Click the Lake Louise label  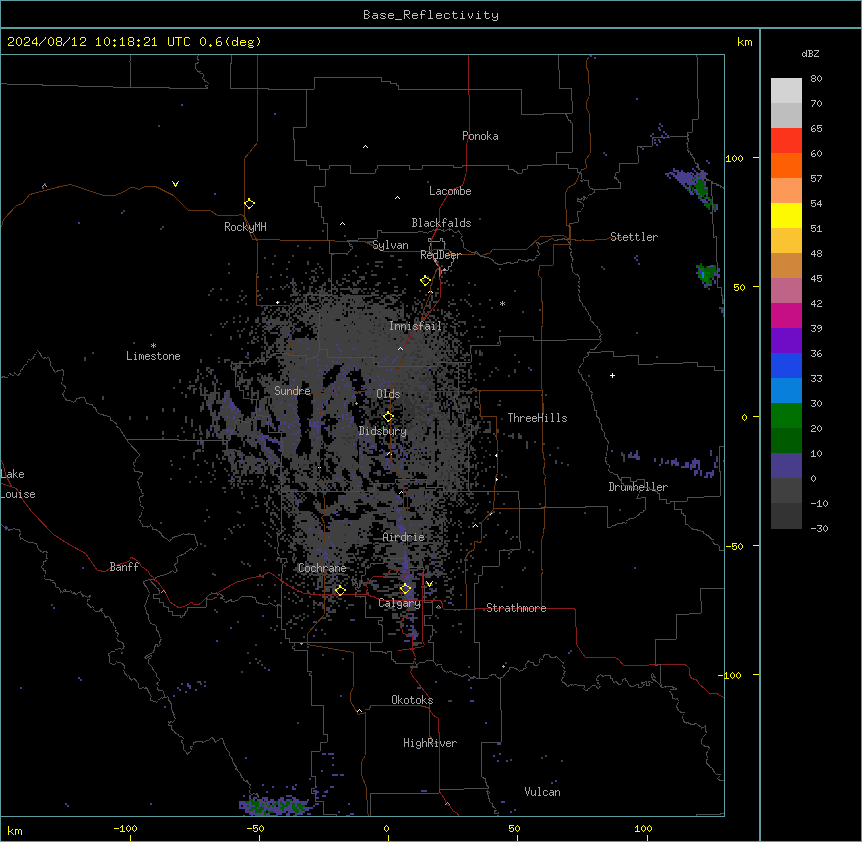click(x=18, y=484)
